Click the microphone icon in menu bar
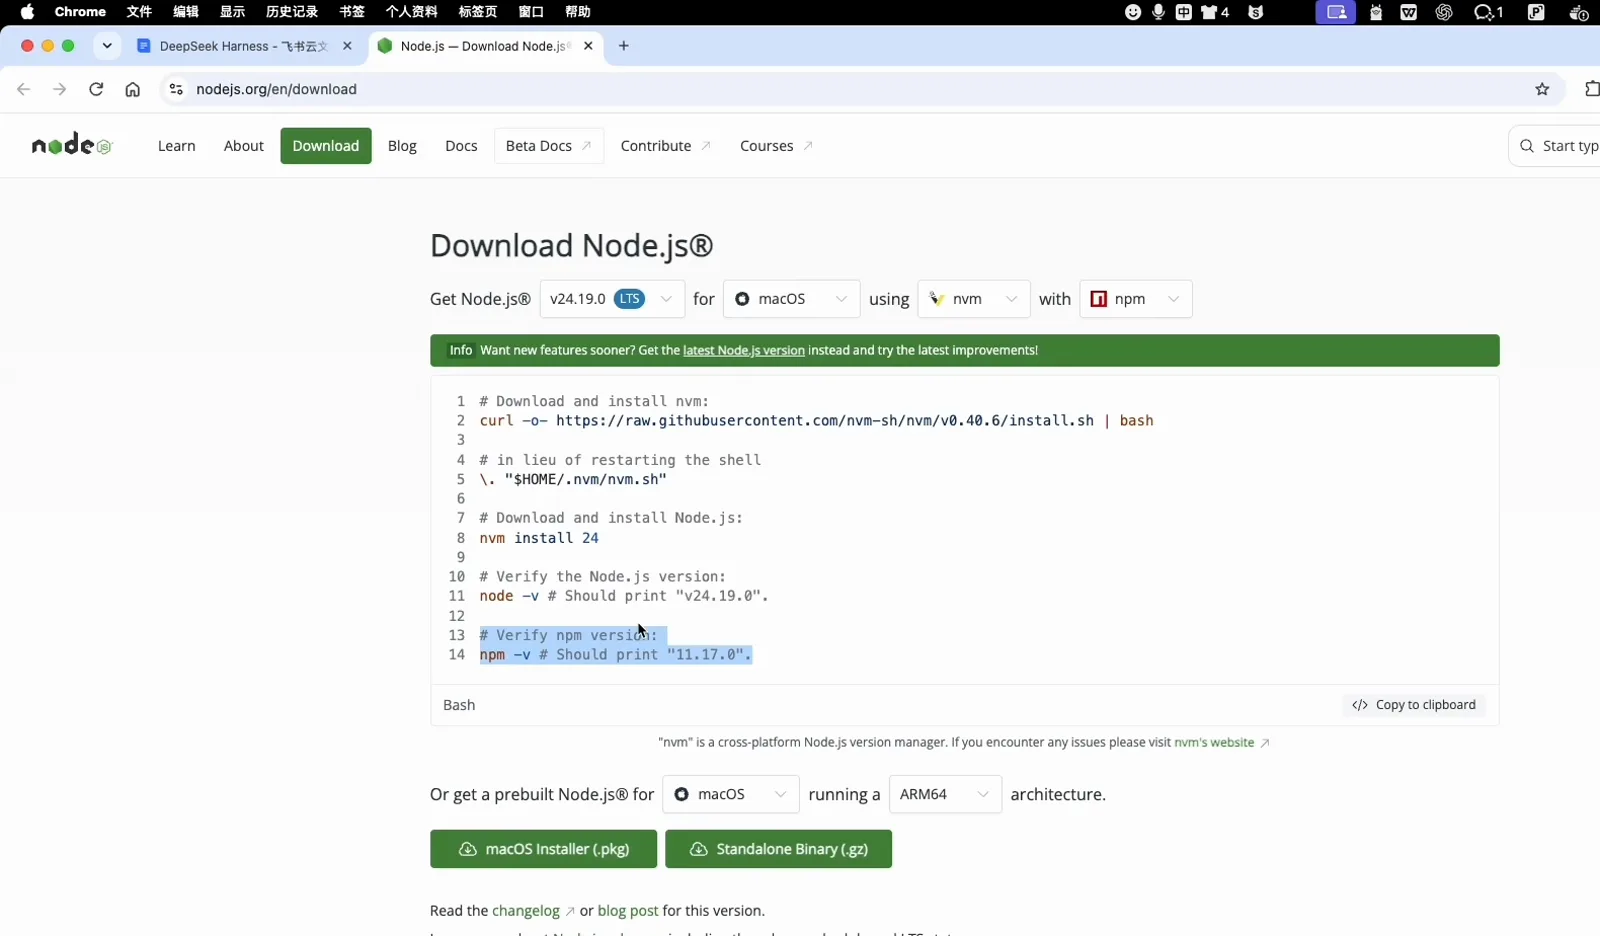1600x936 pixels. [1158, 12]
